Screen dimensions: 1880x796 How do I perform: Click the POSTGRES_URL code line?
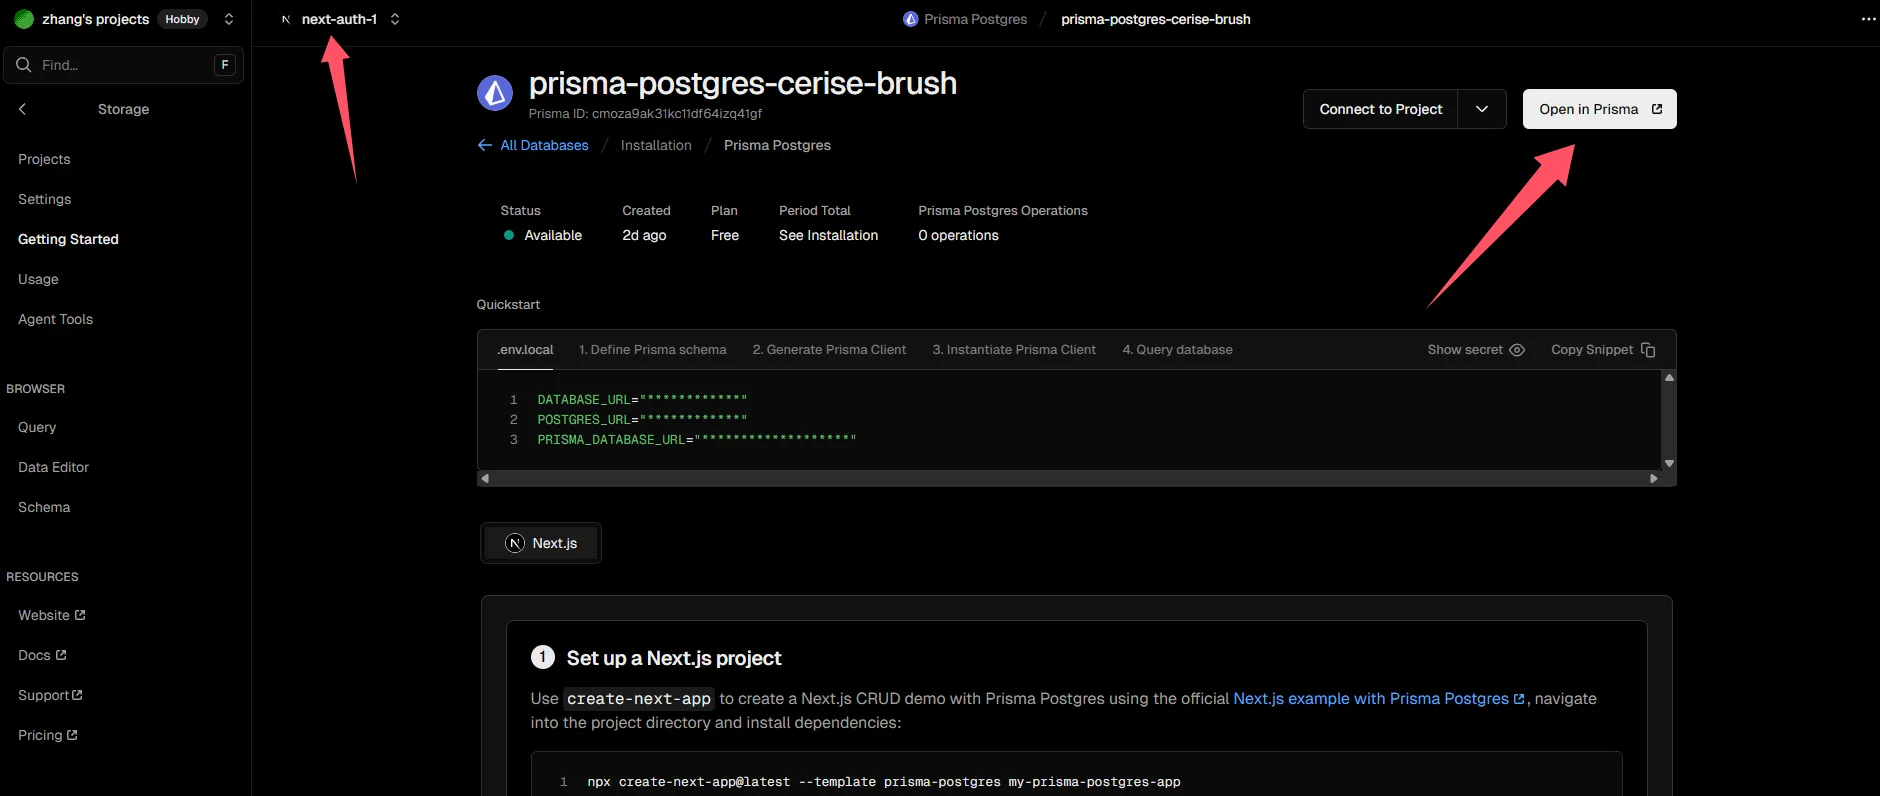pos(642,420)
